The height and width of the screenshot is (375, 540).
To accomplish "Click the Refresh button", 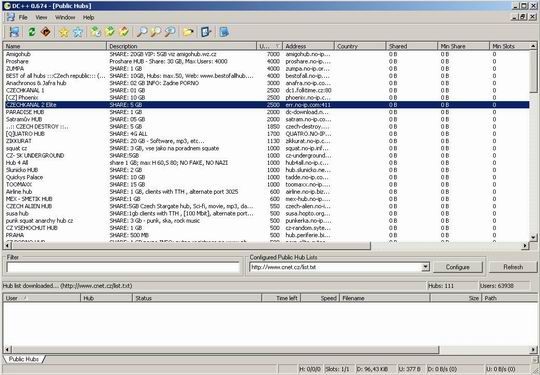I will point(513,267).
